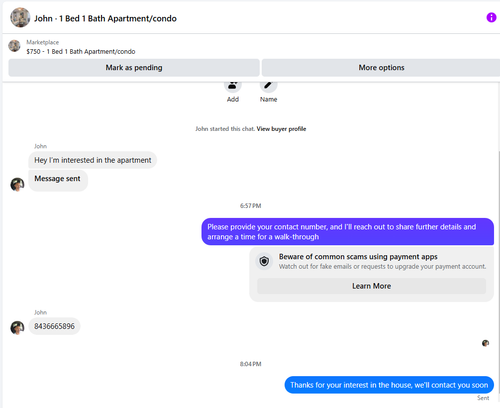This screenshot has width=500, height=408.
Task: Click the Mark as pending button
Action: [134, 68]
